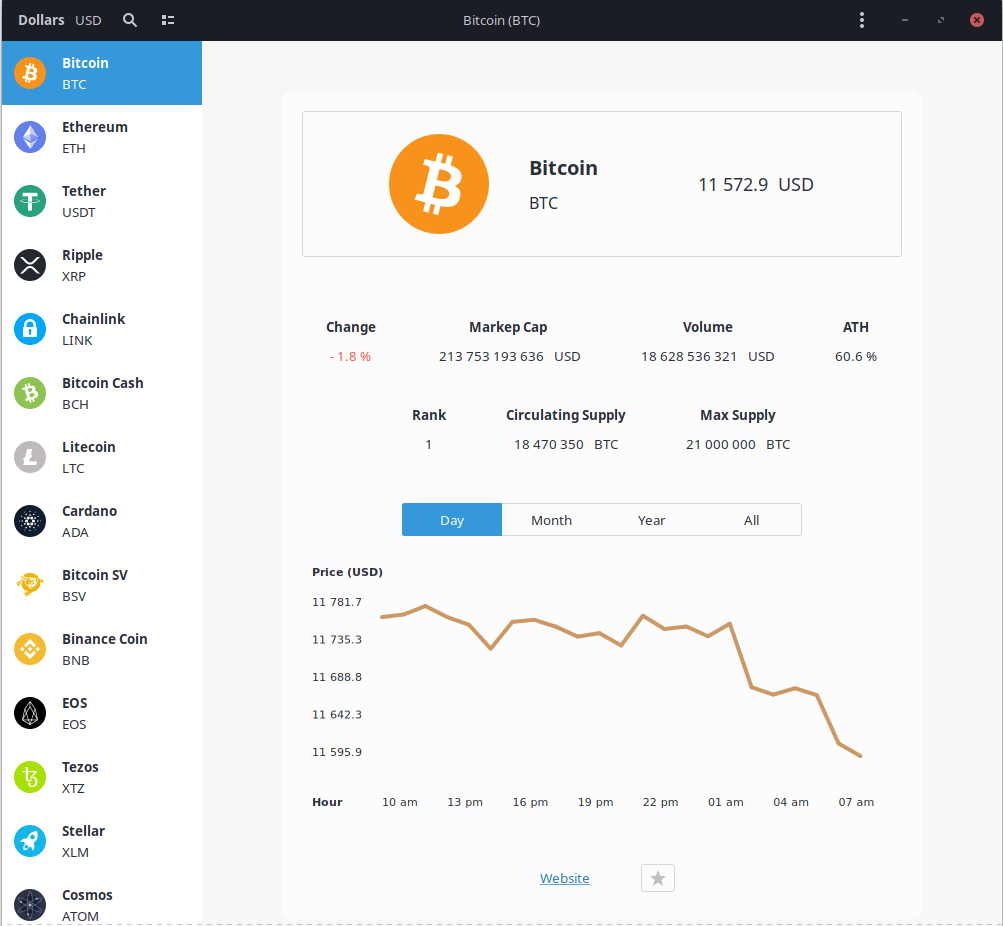The width and height of the screenshot is (1003, 926).
Task: Click the Markep Cap heading
Action: click(508, 327)
